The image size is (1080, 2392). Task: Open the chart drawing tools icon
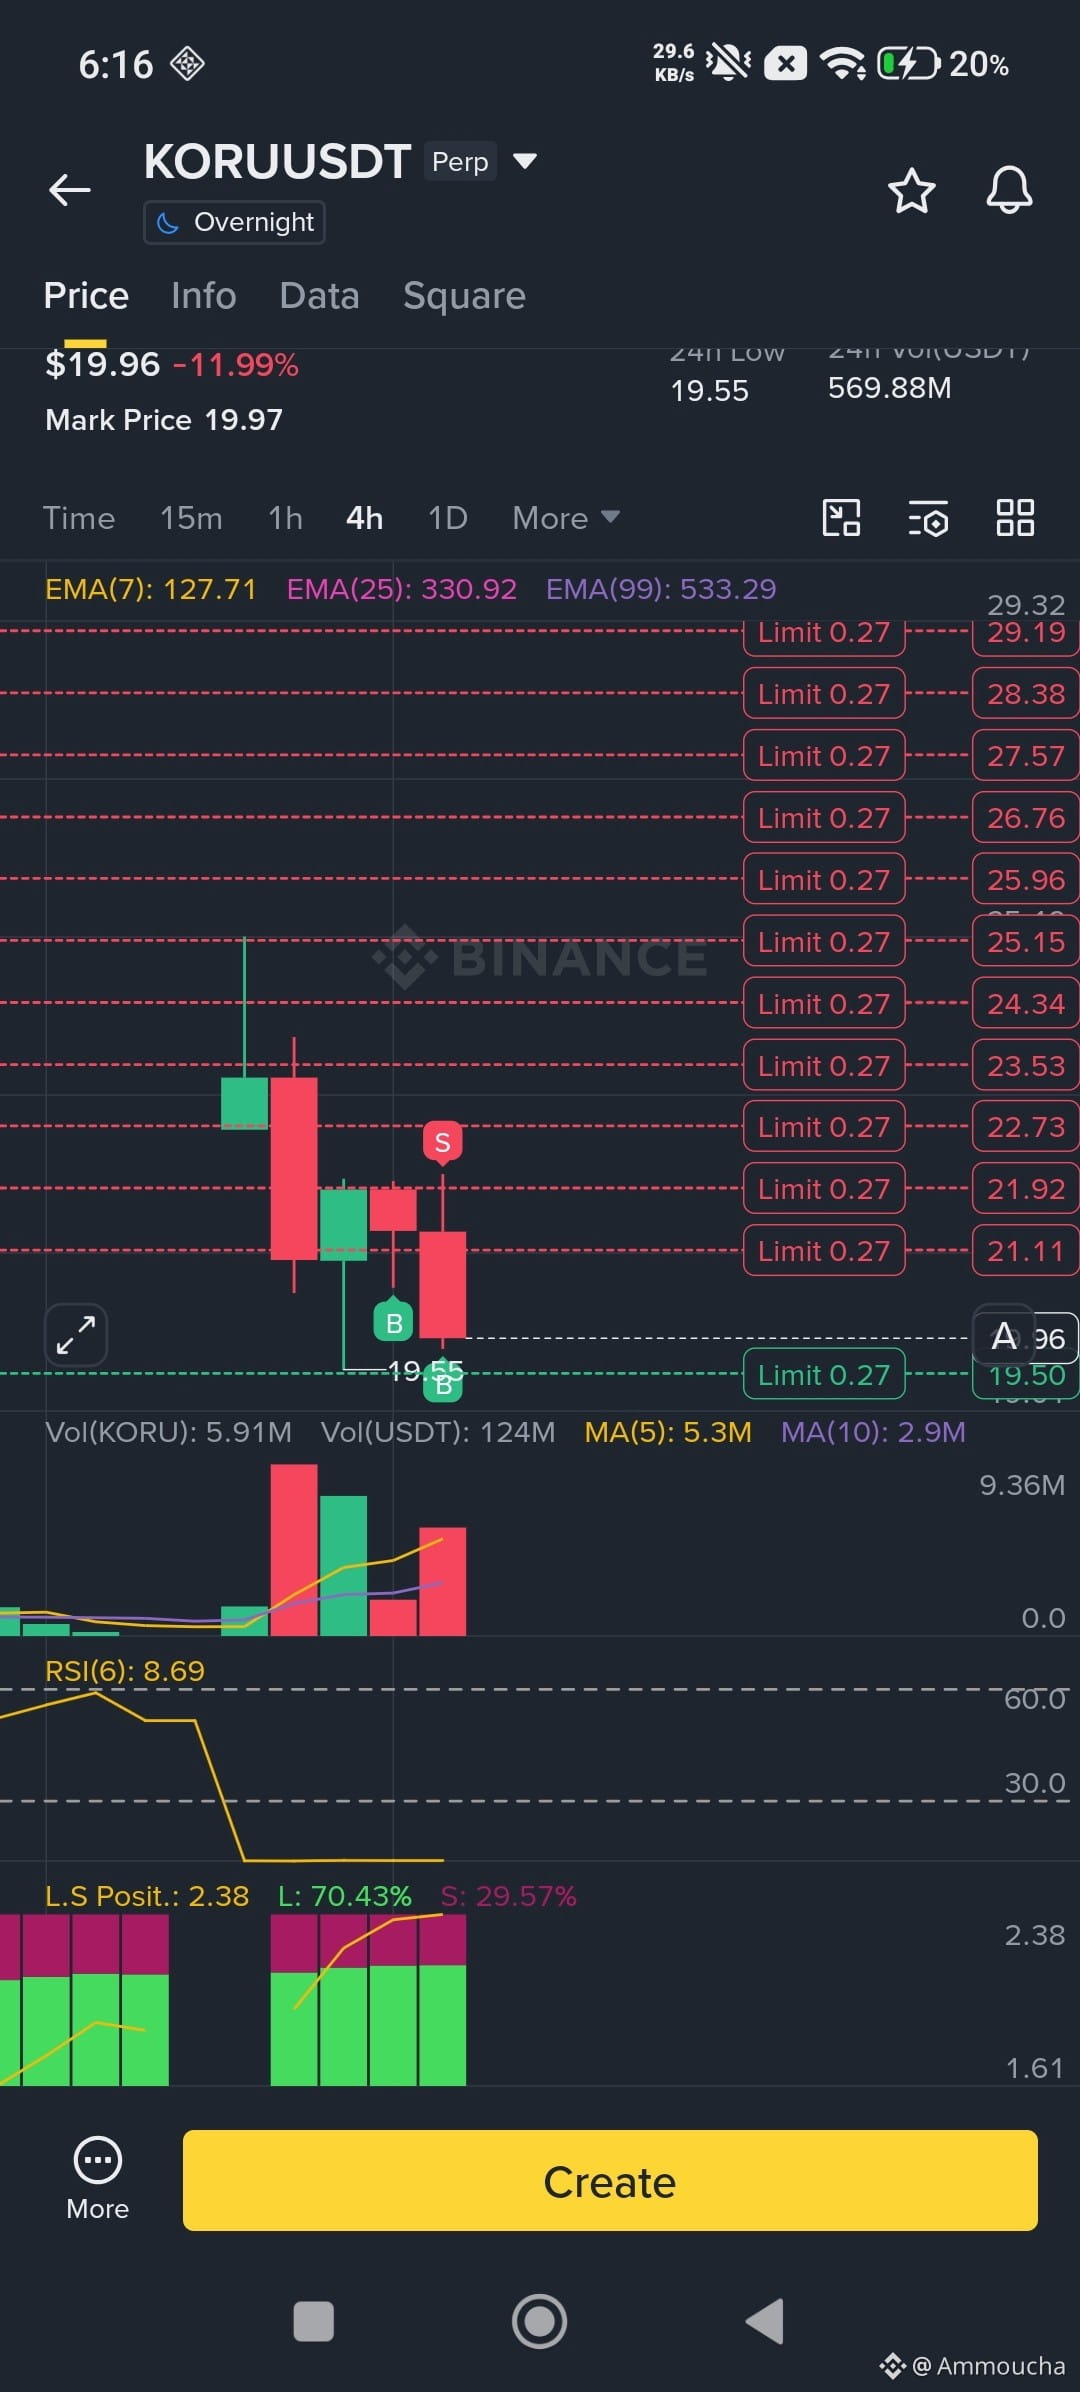(841, 518)
